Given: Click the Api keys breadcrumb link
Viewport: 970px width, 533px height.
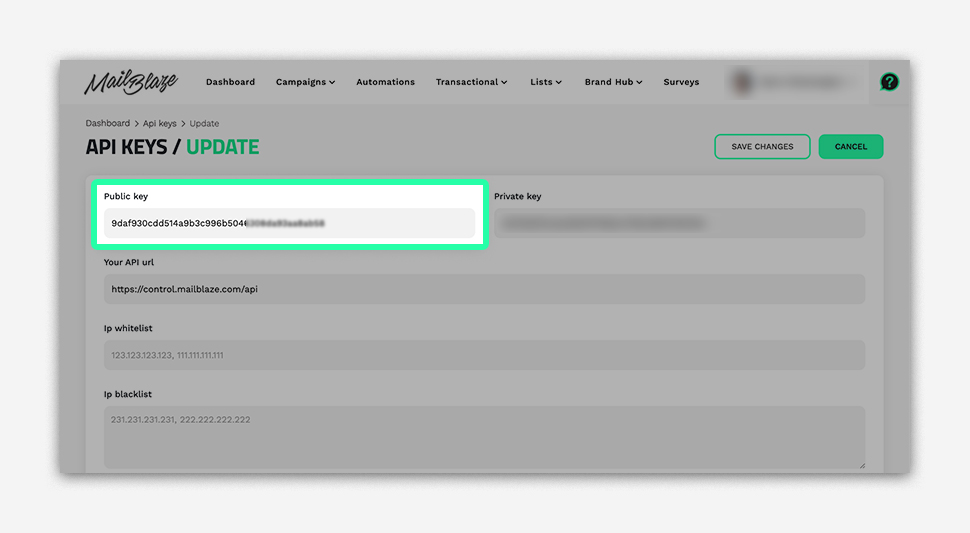Looking at the screenshot, I should coord(159,124).
